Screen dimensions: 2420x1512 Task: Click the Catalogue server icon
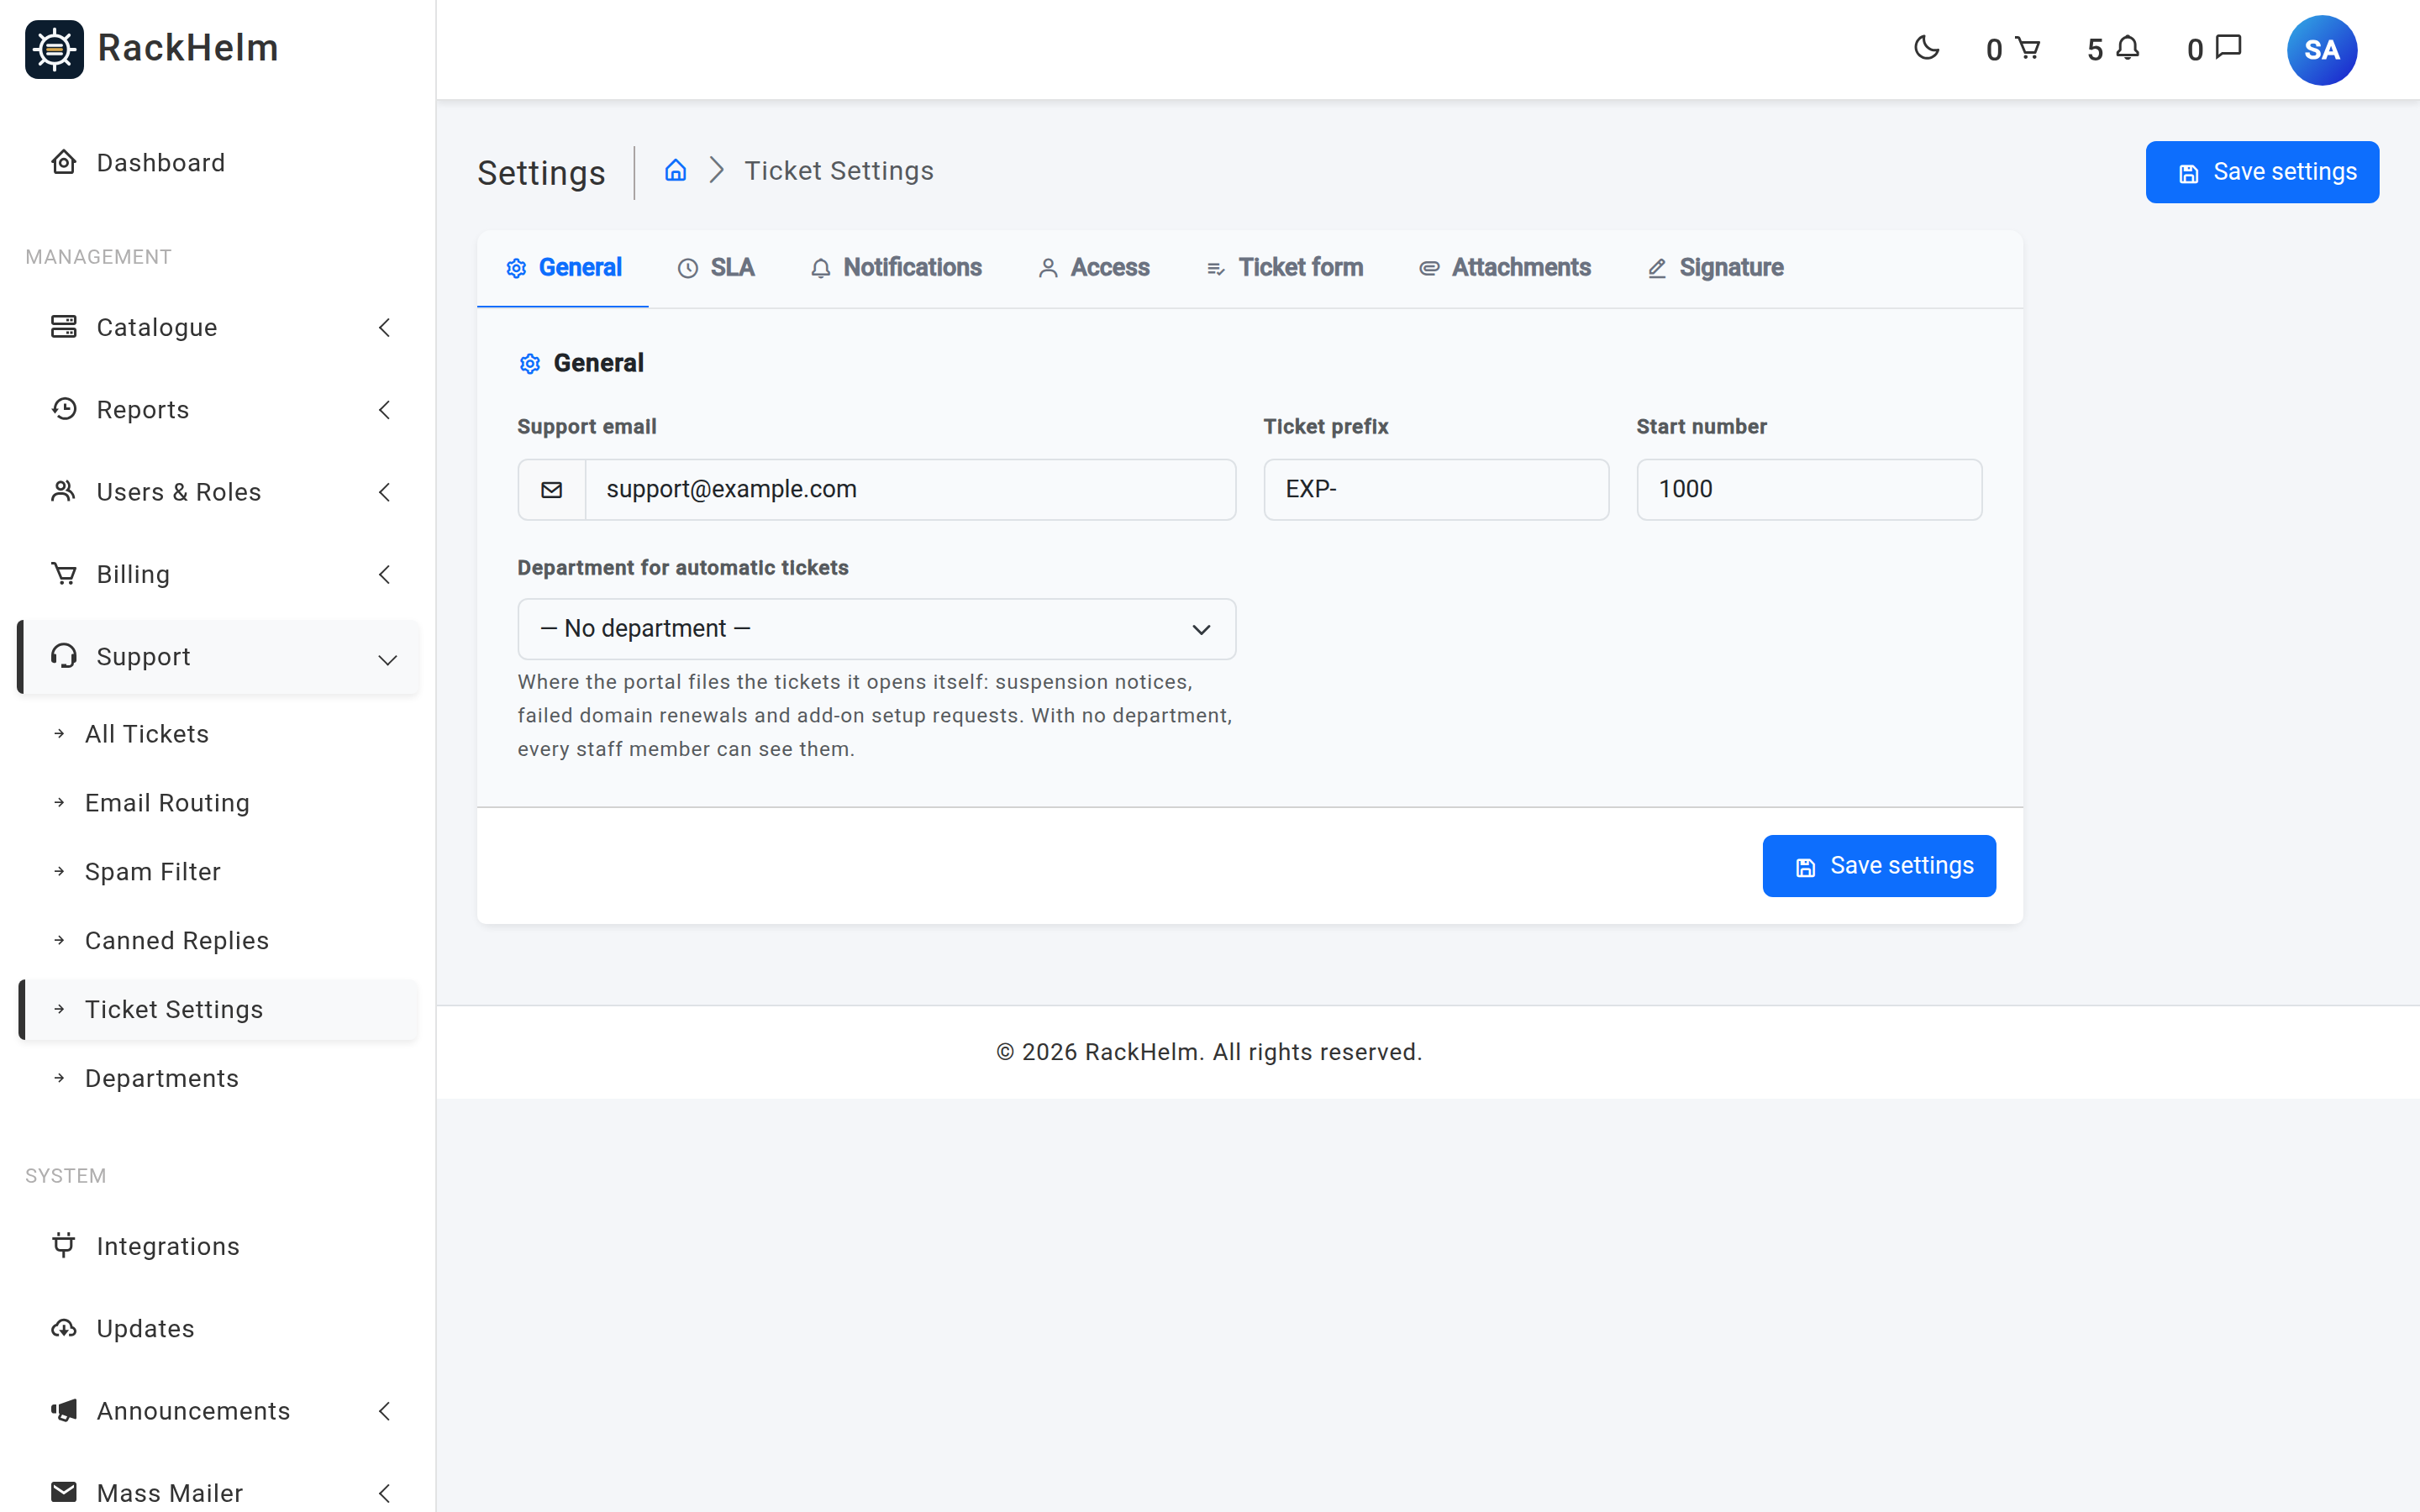pyautogui.click(x=64, y=327)
